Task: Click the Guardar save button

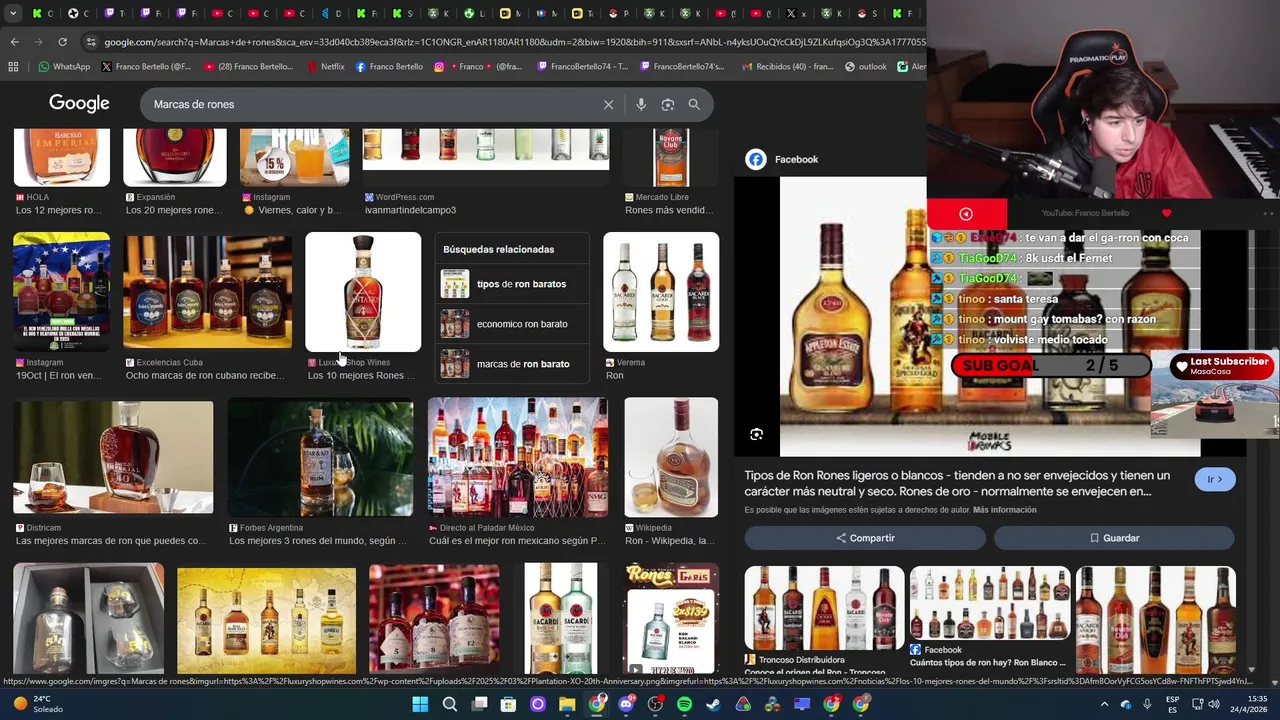Action: [1114, 538]
